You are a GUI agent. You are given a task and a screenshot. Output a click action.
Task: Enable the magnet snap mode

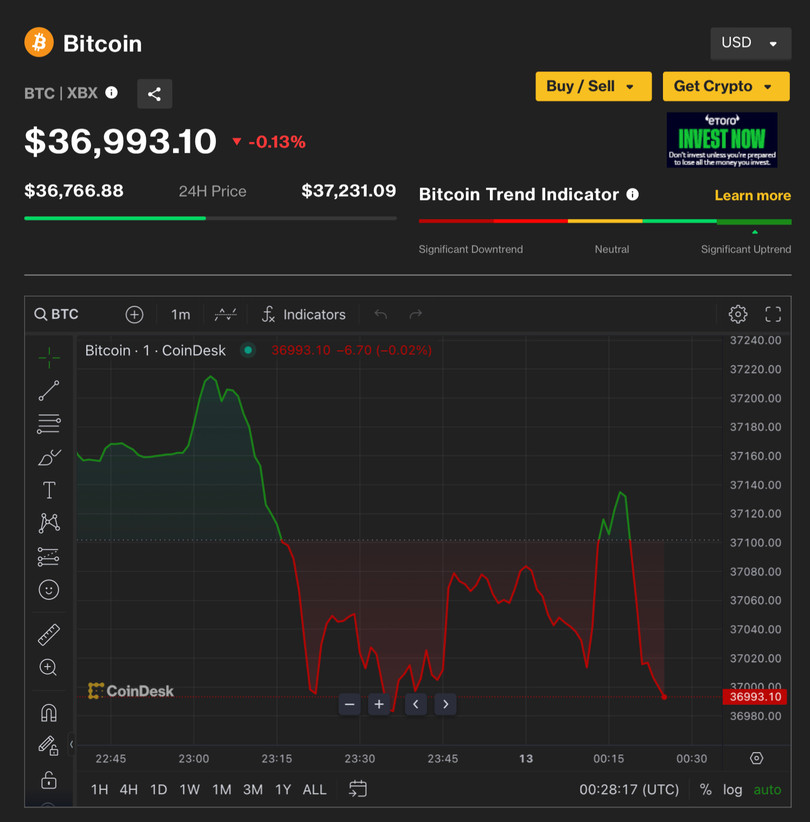point(49,713)
